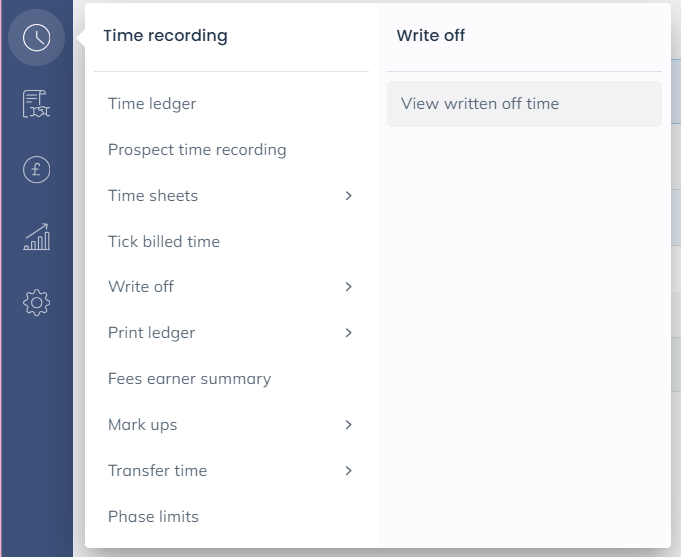Click the Mark ups menu label

coord(142,425)
